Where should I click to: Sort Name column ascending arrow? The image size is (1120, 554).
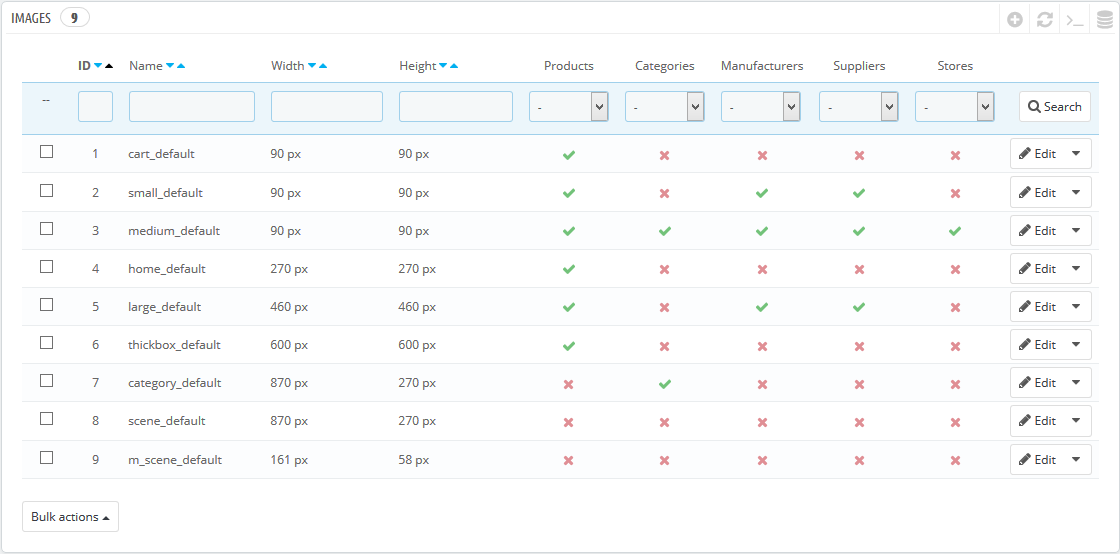coord(181,66)
